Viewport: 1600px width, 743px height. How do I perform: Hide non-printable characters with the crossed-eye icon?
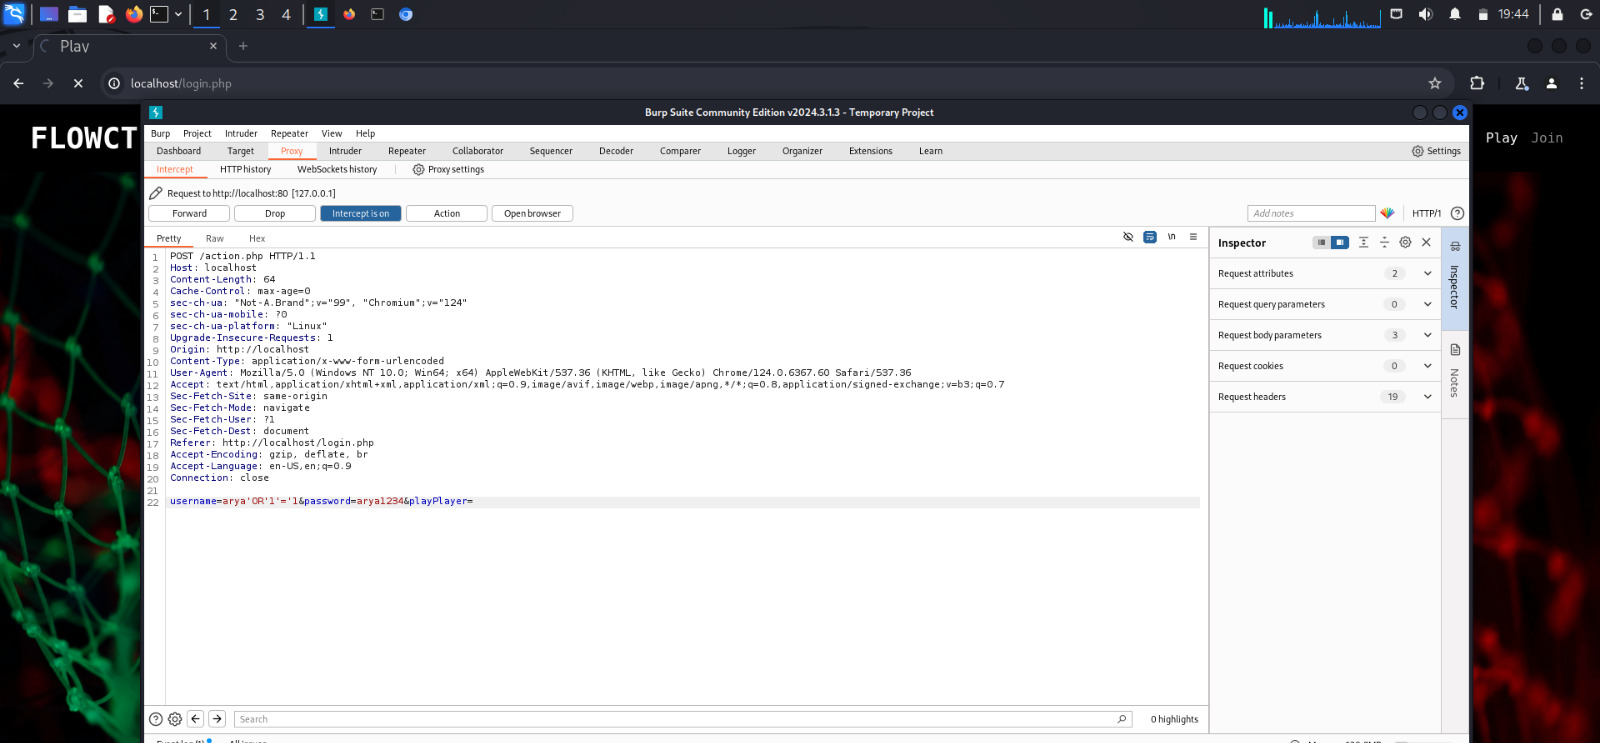(1128, 237)
